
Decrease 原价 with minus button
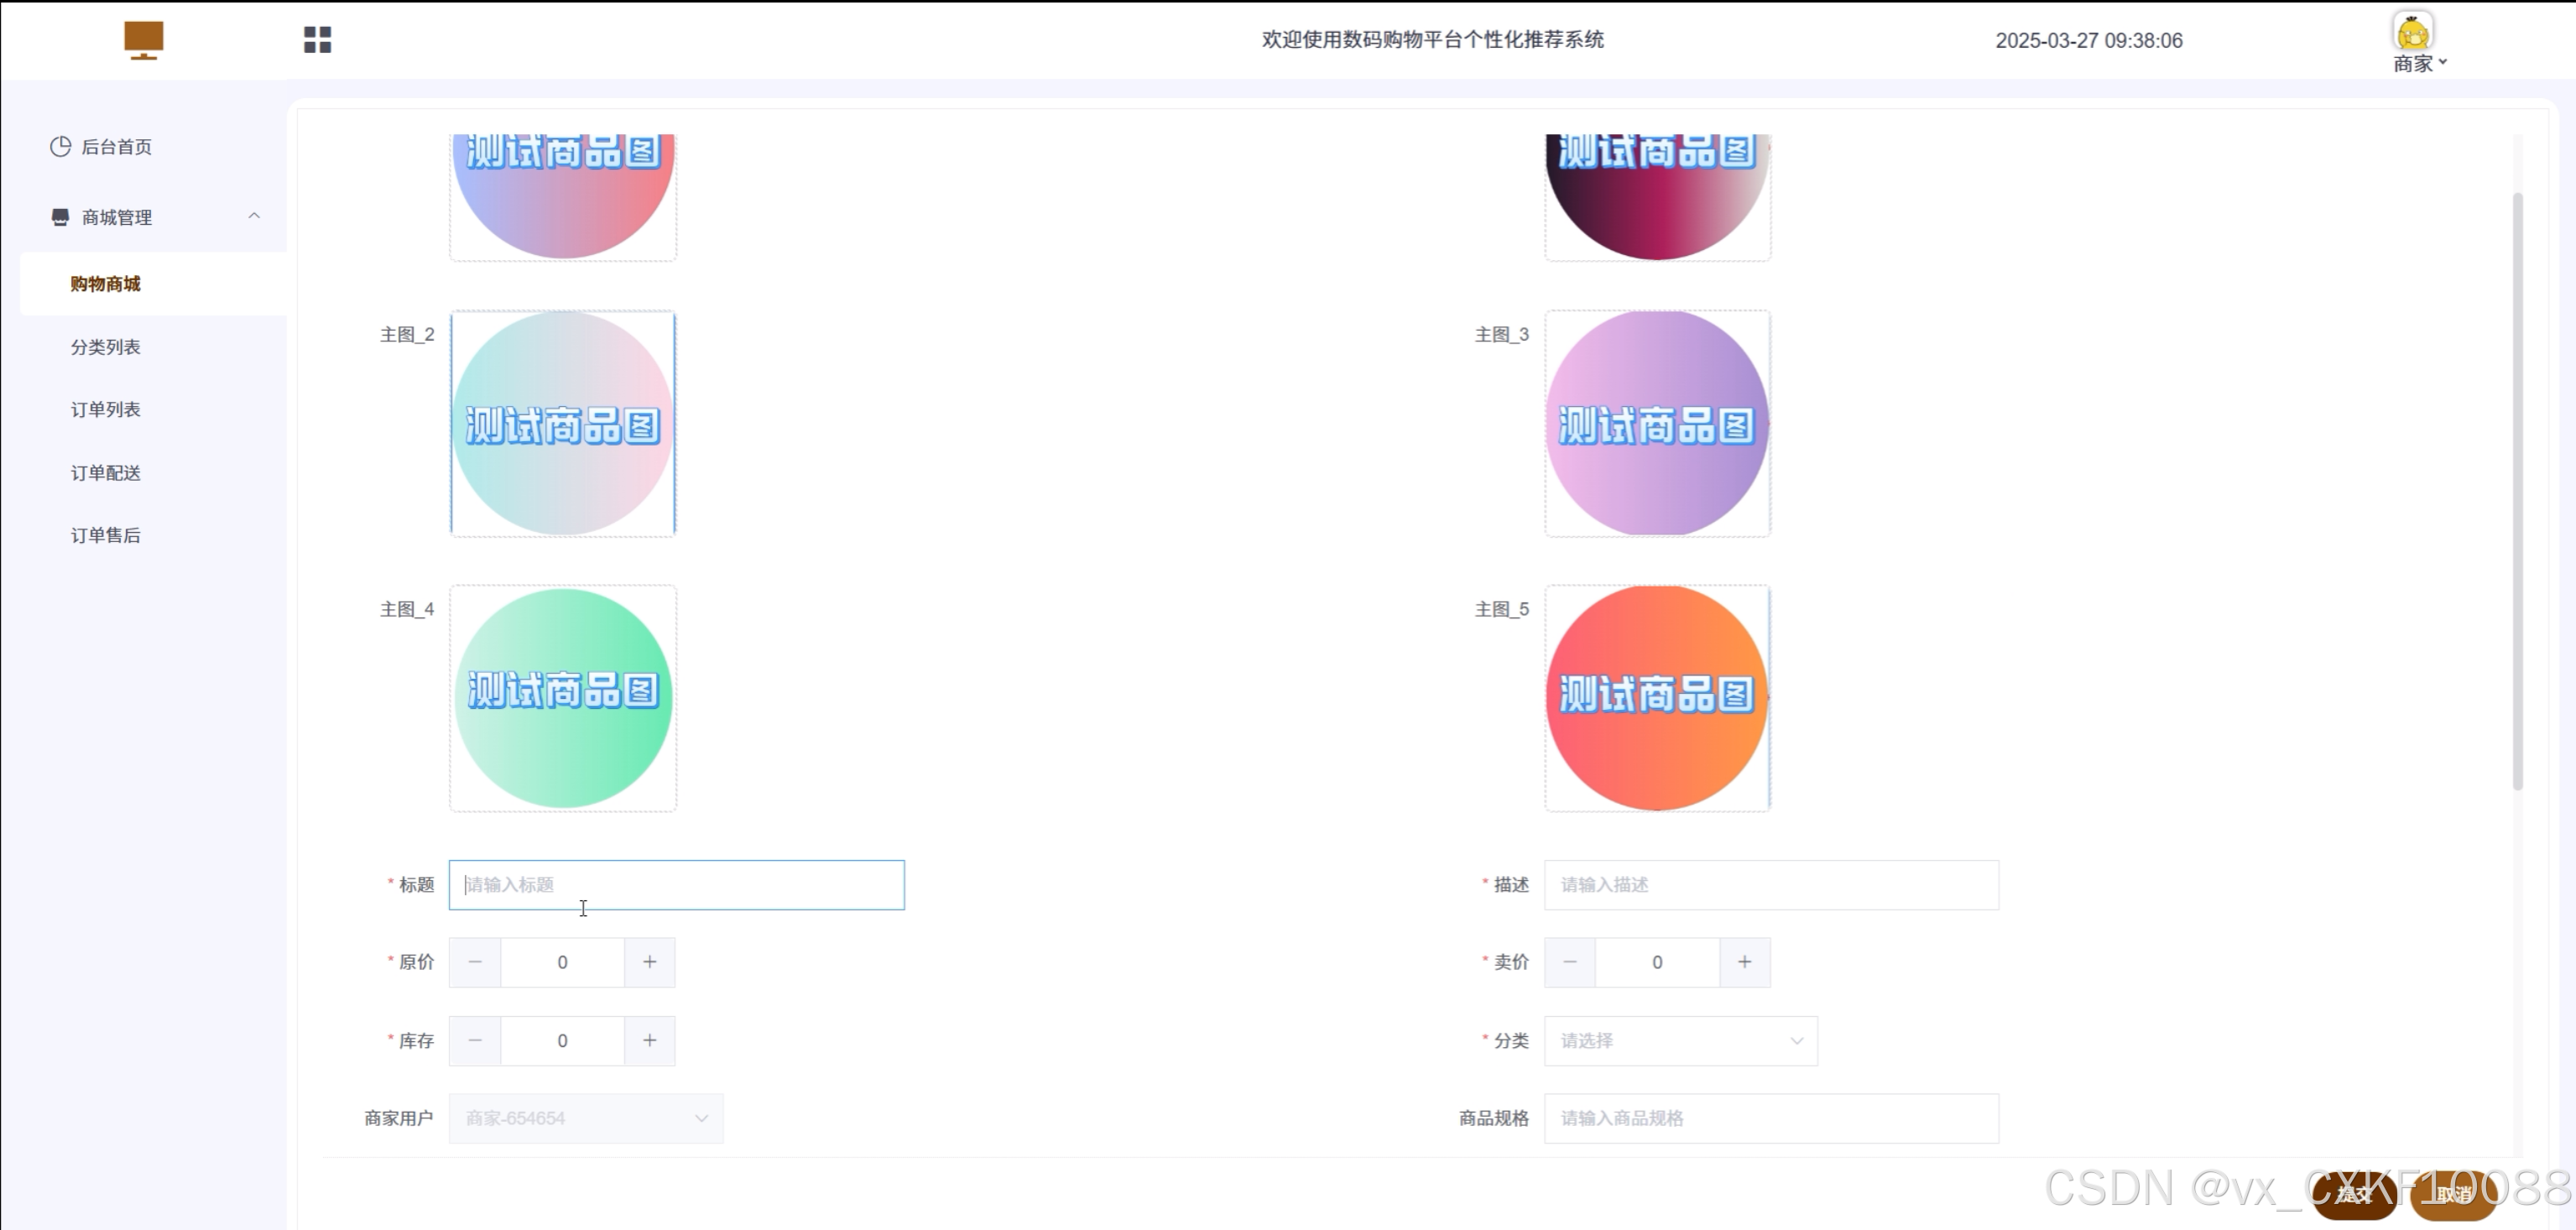click(x=475, y=962)
